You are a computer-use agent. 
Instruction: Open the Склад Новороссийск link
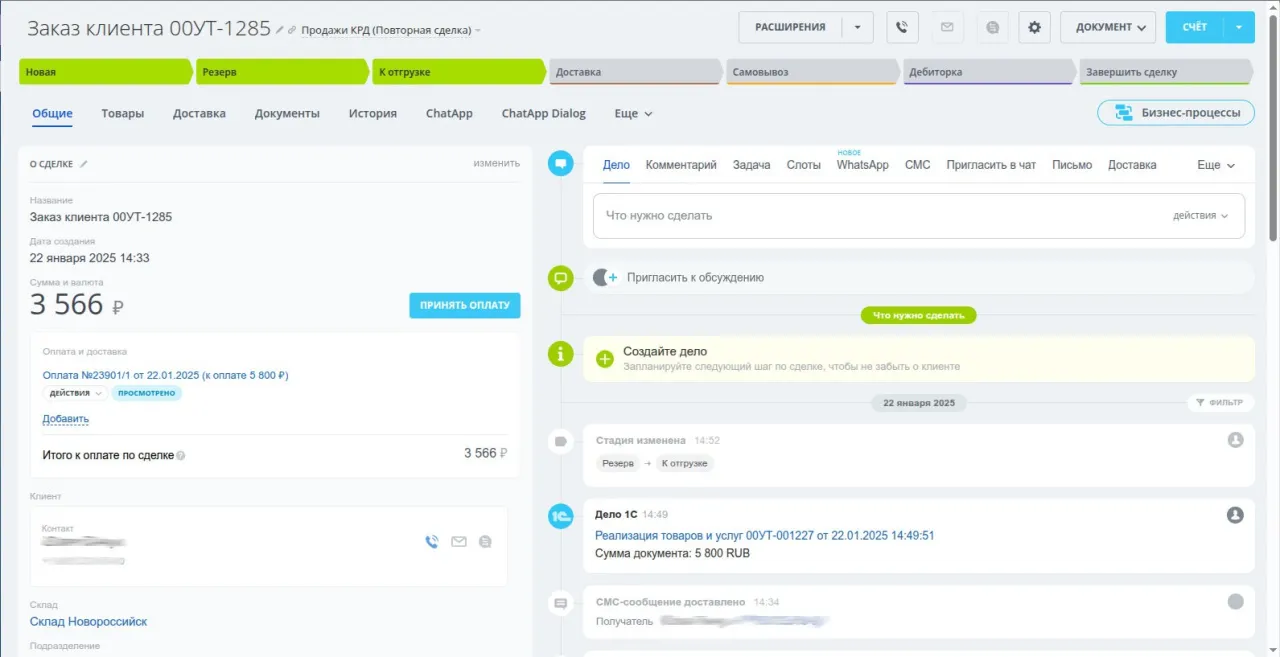tap(88, 621)
